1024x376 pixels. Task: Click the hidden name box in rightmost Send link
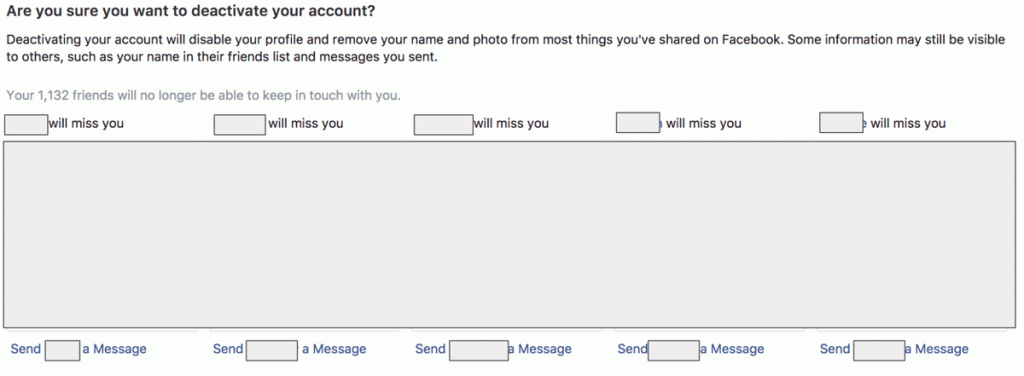coord(879,351)
